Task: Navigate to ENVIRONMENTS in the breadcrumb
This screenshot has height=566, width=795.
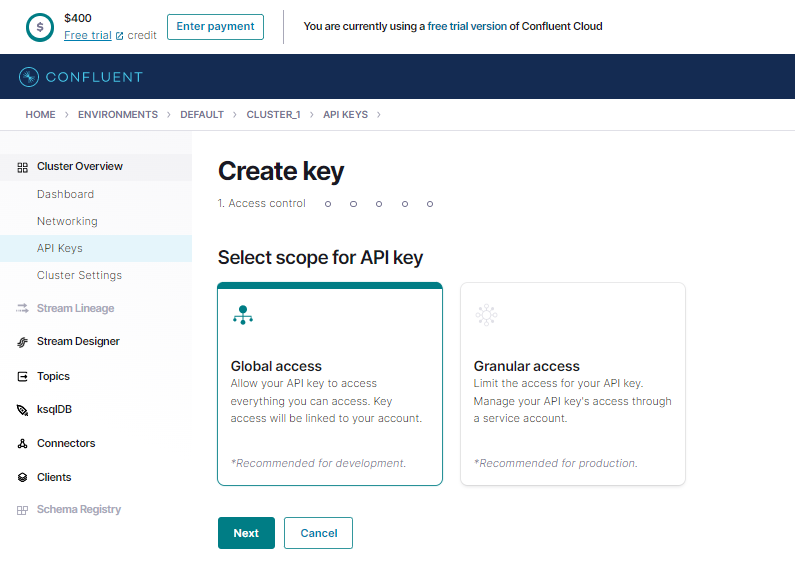Action: (119, 115)
